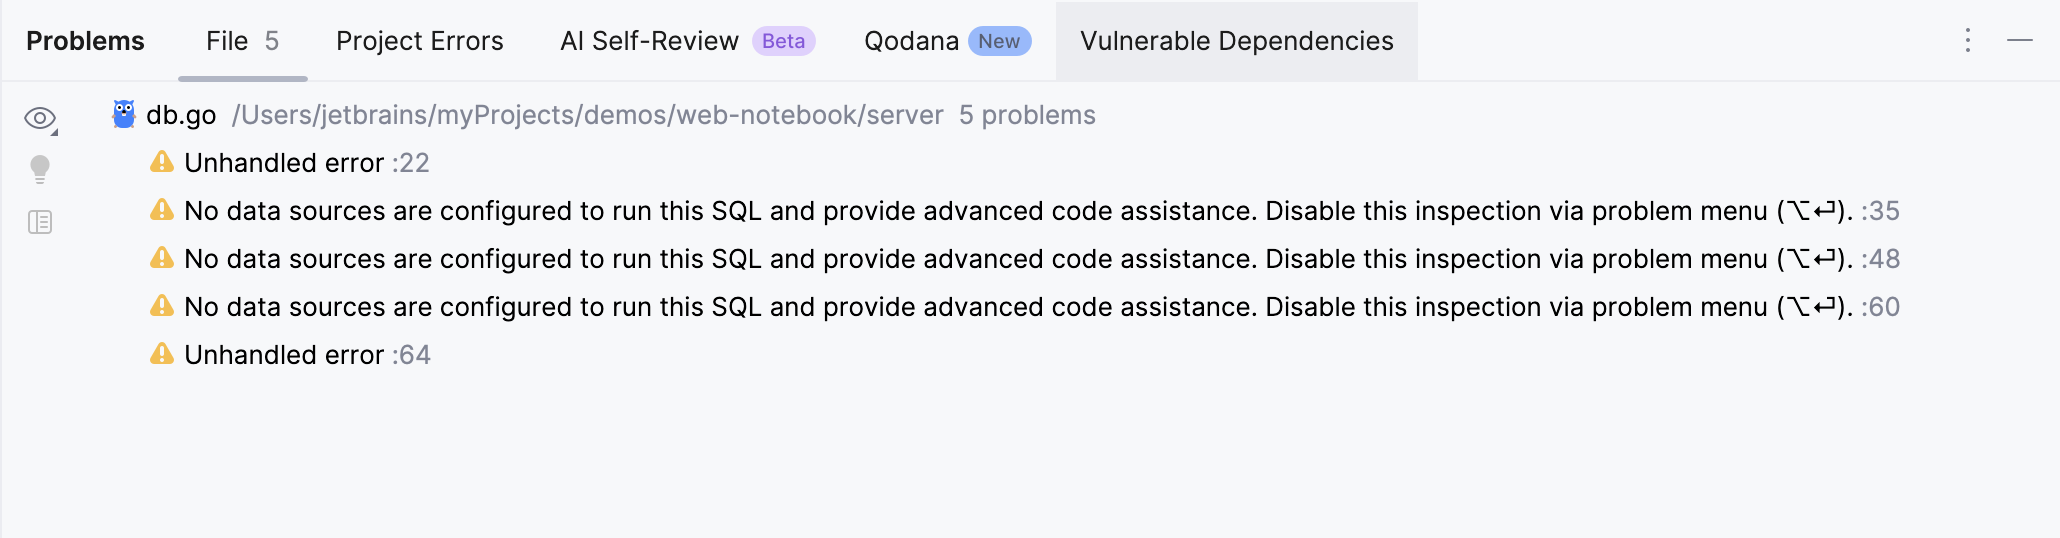This screenshot has width=2060, height=538.
Task: Select the Vulnerable Dependencies tab
Action: coord(1236,41)
